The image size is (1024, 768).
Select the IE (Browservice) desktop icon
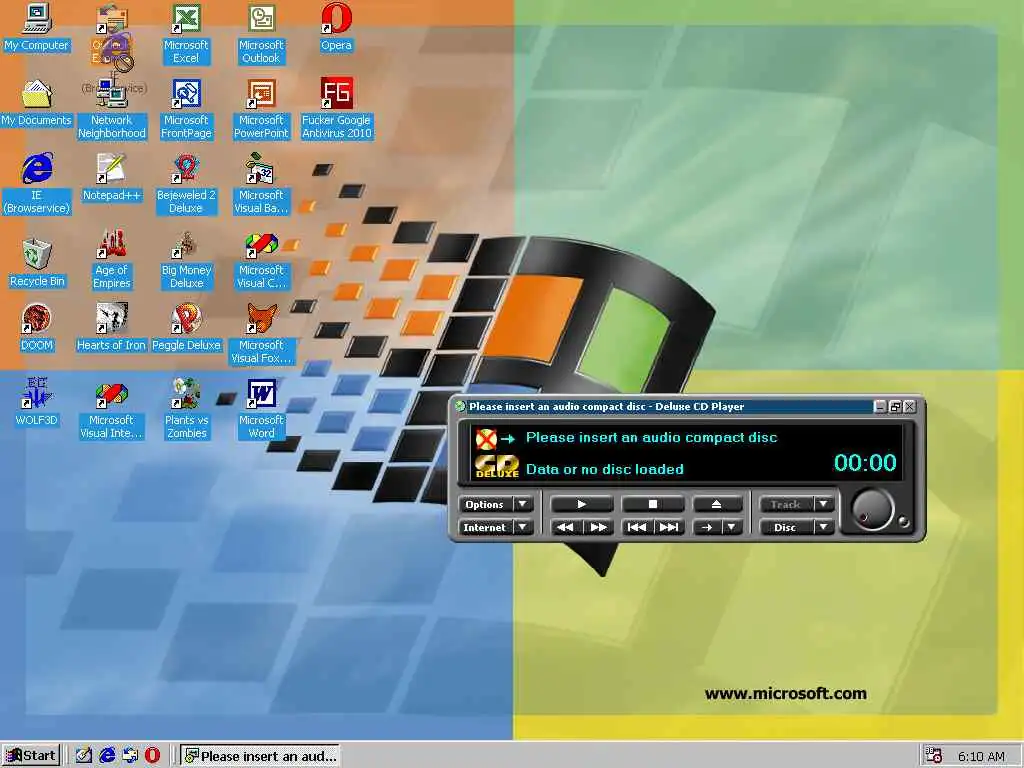pyautogui.click(x=37, y=184)
